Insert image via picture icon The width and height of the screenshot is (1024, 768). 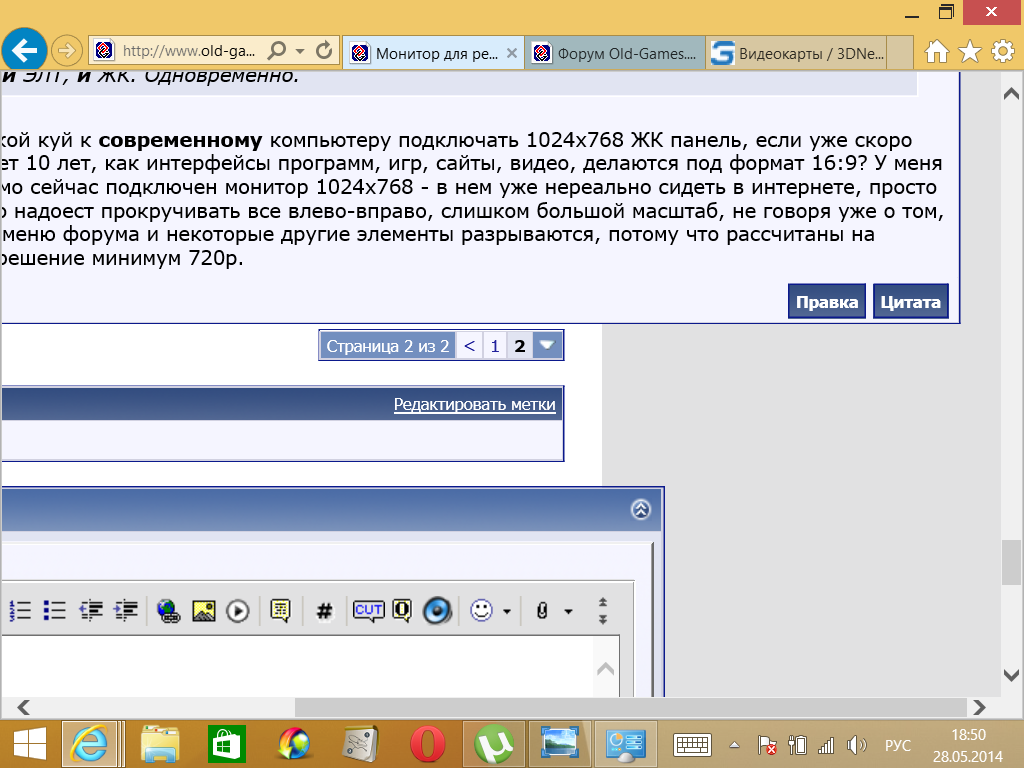(x=204, y=611)
